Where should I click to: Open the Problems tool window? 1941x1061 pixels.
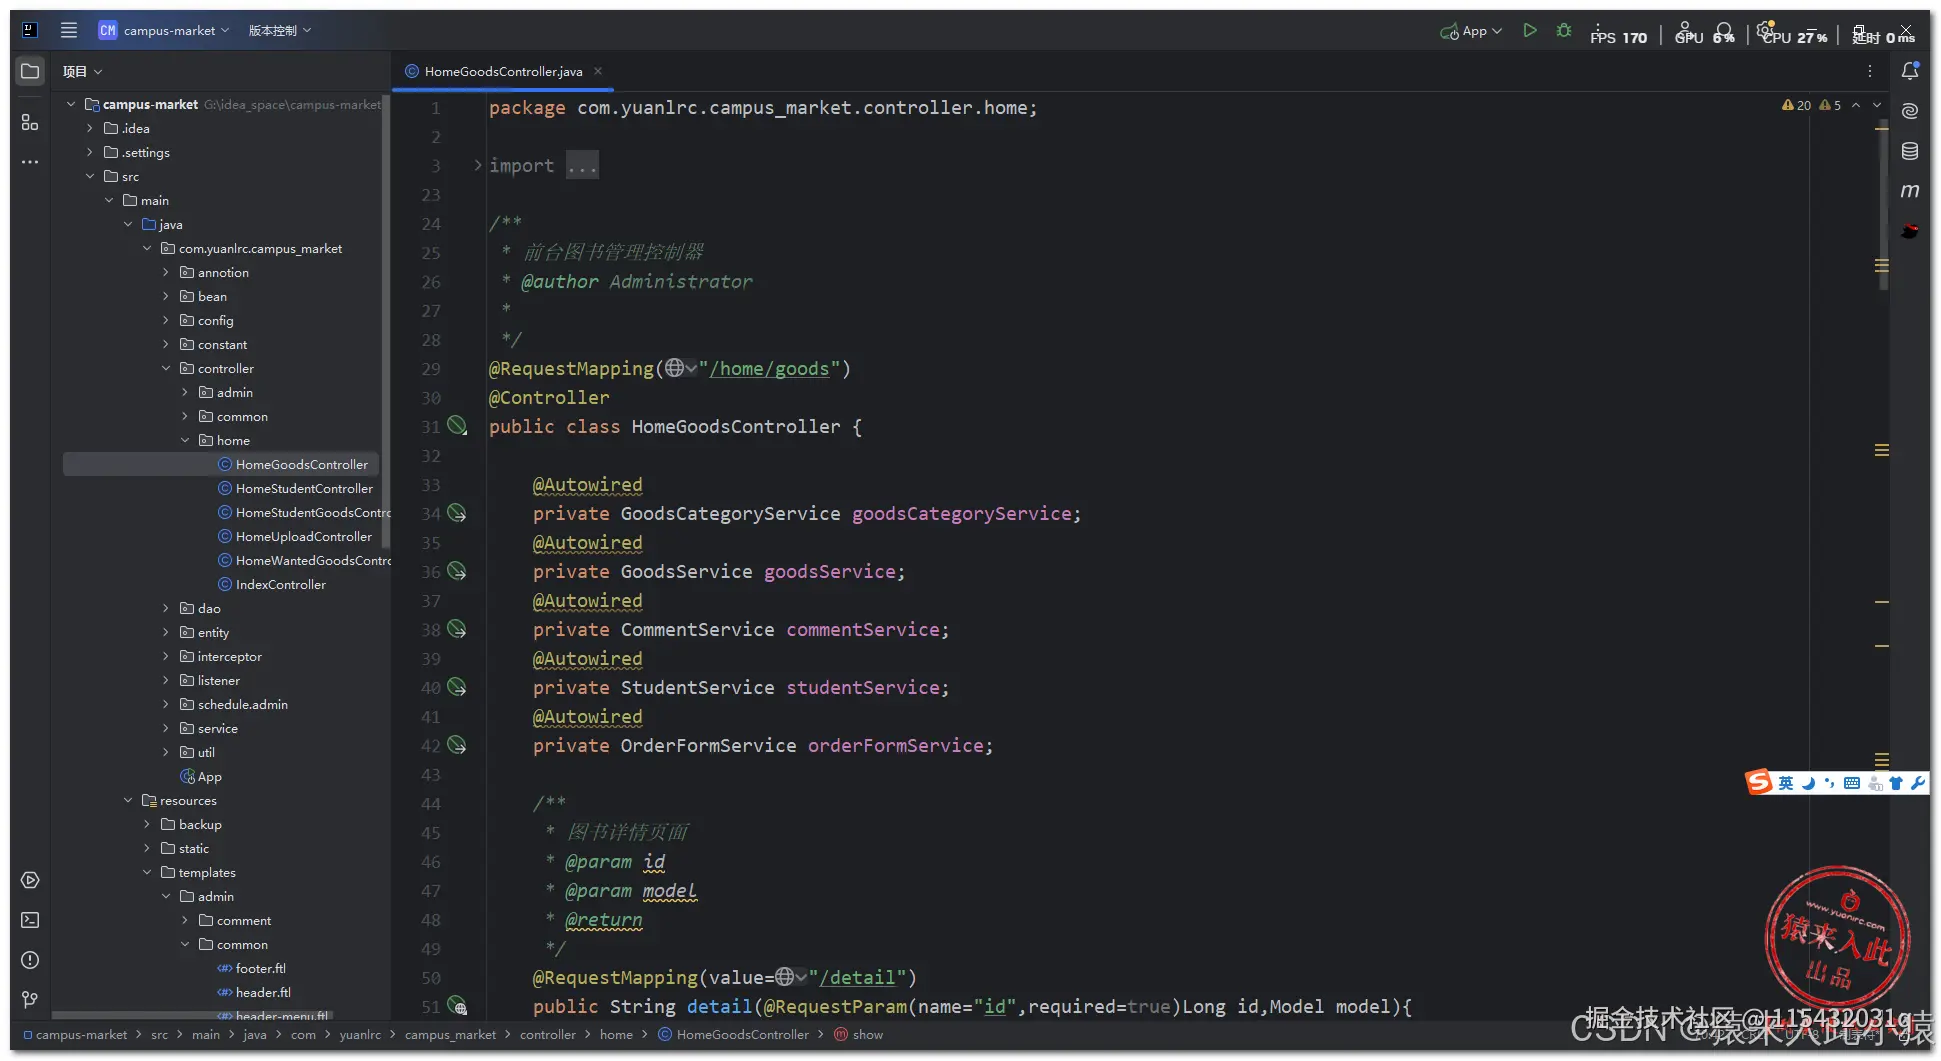(30, 960)
